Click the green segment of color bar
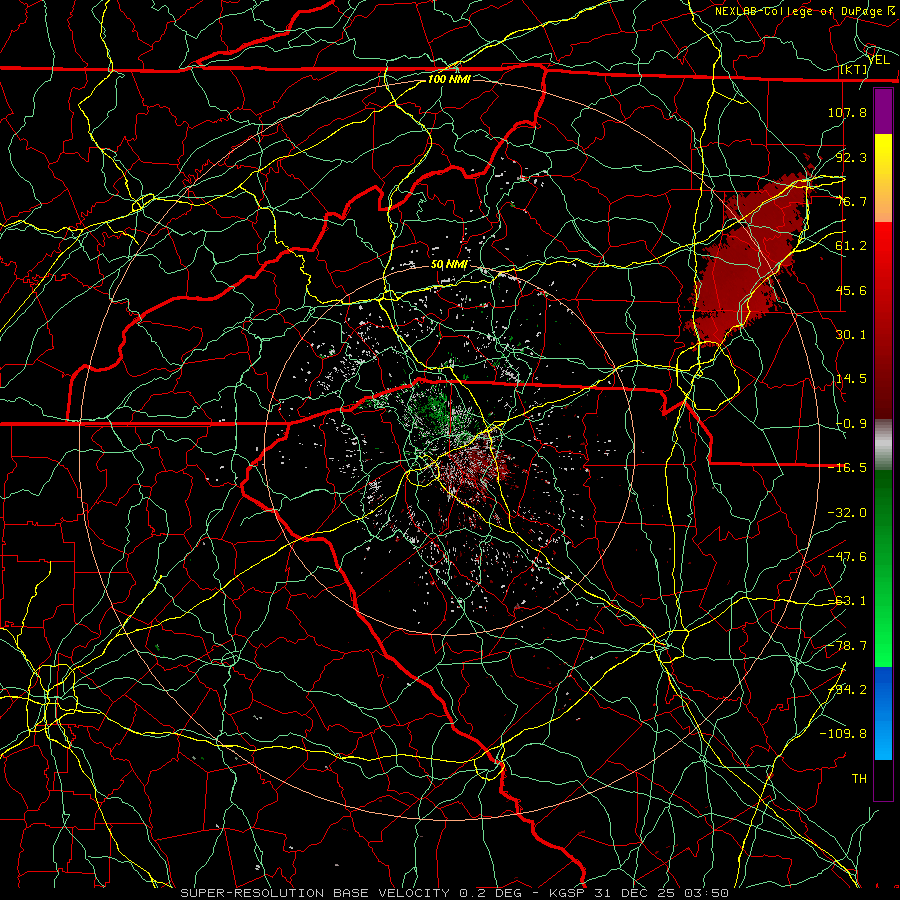 coord(883,568)
